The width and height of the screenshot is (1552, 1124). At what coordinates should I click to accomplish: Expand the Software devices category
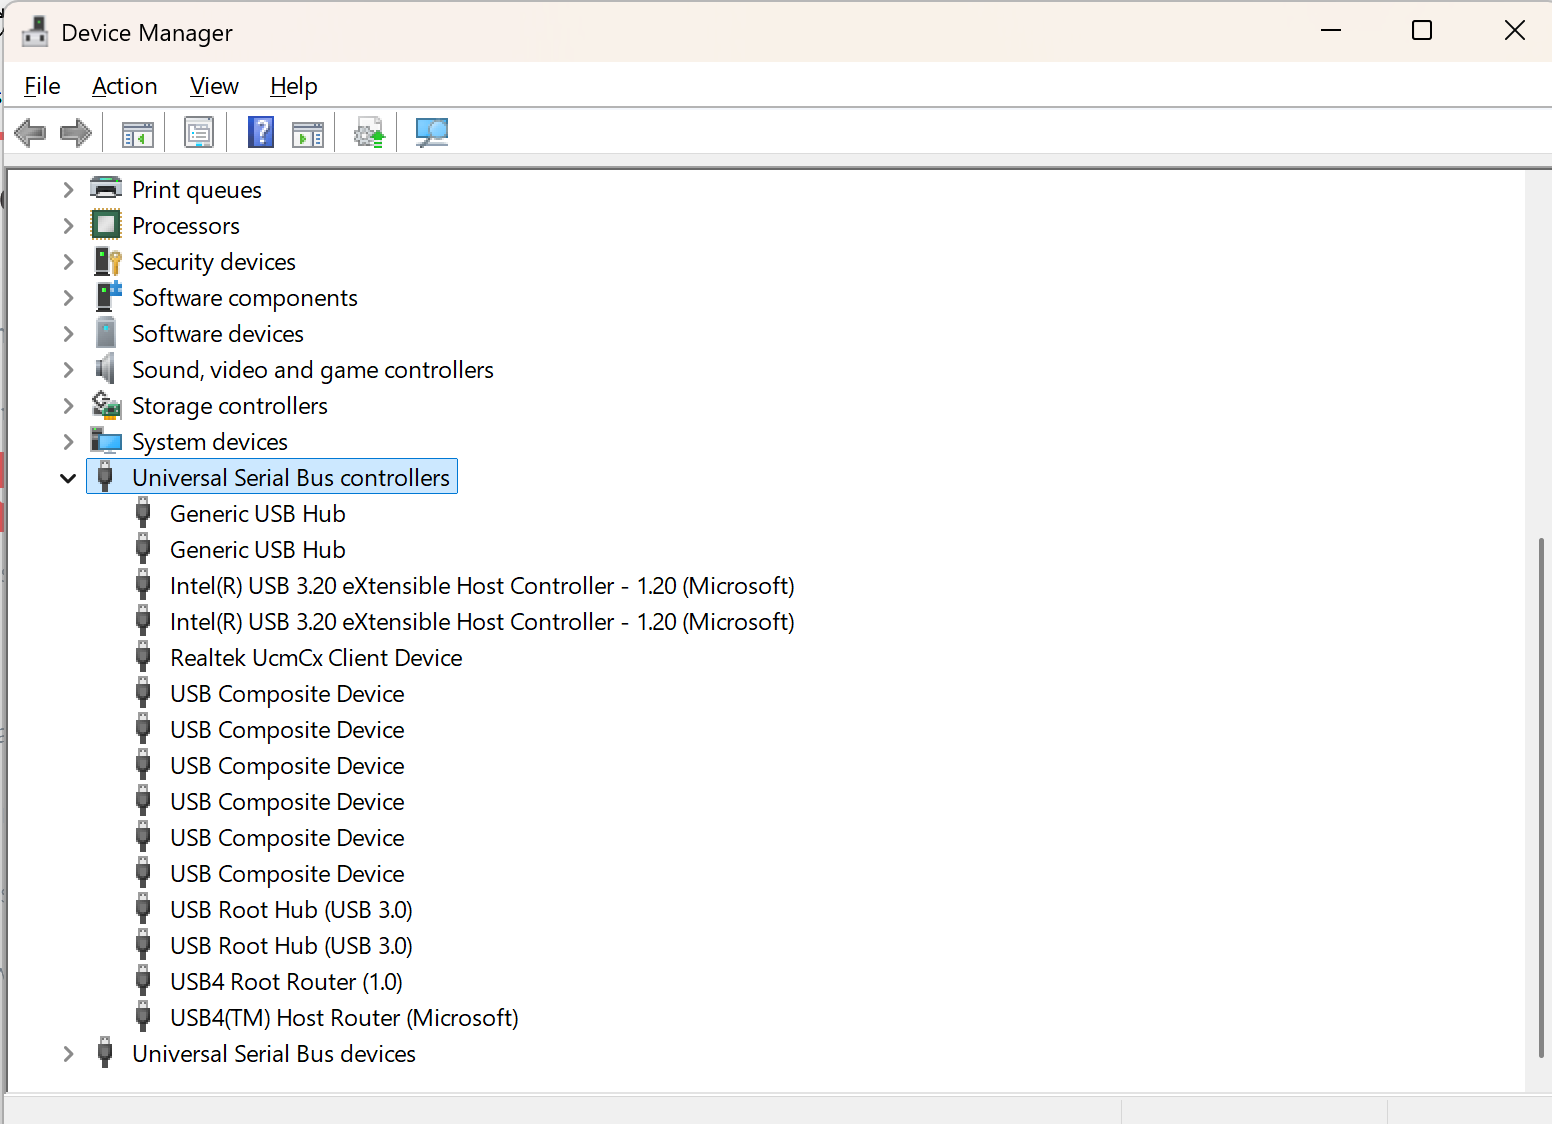[x=68, y=333]
